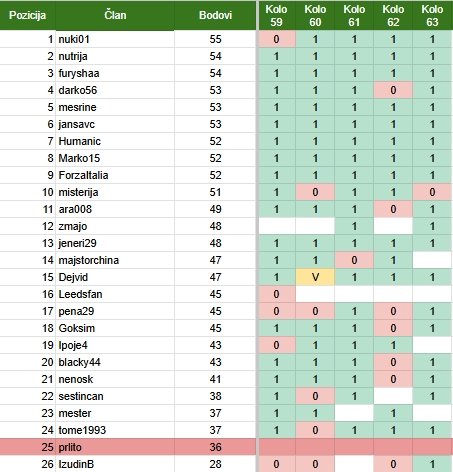Select the points cell 36 for prlito

(215, 447)
